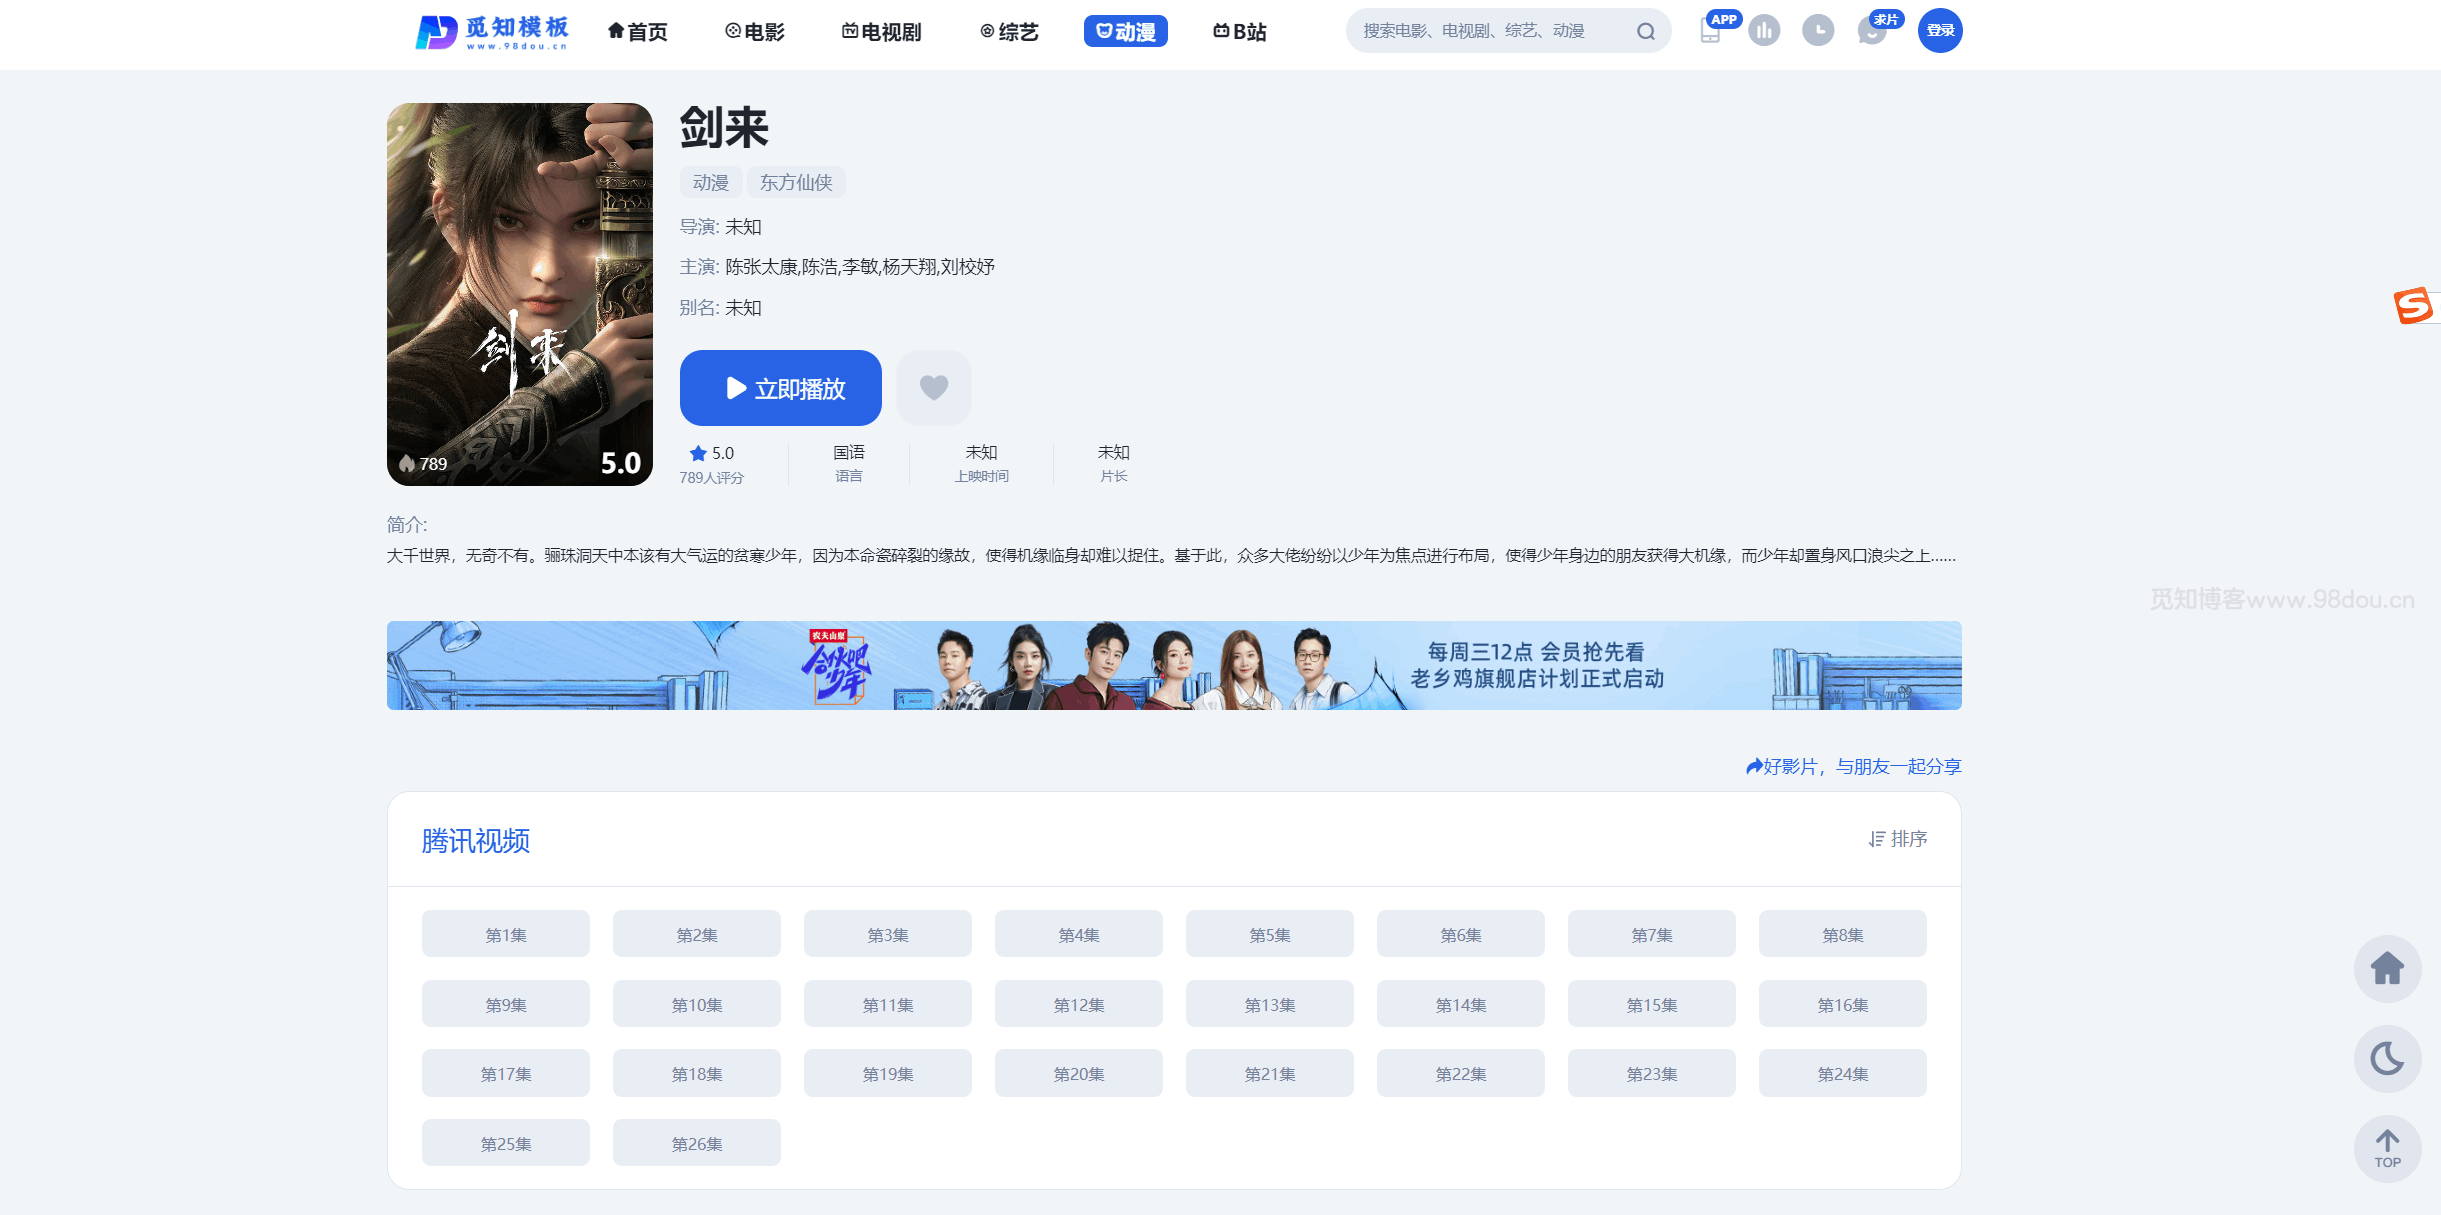
Task: Click the 登录 login button
Action: pyautogui.click(x=1940, y=31)
